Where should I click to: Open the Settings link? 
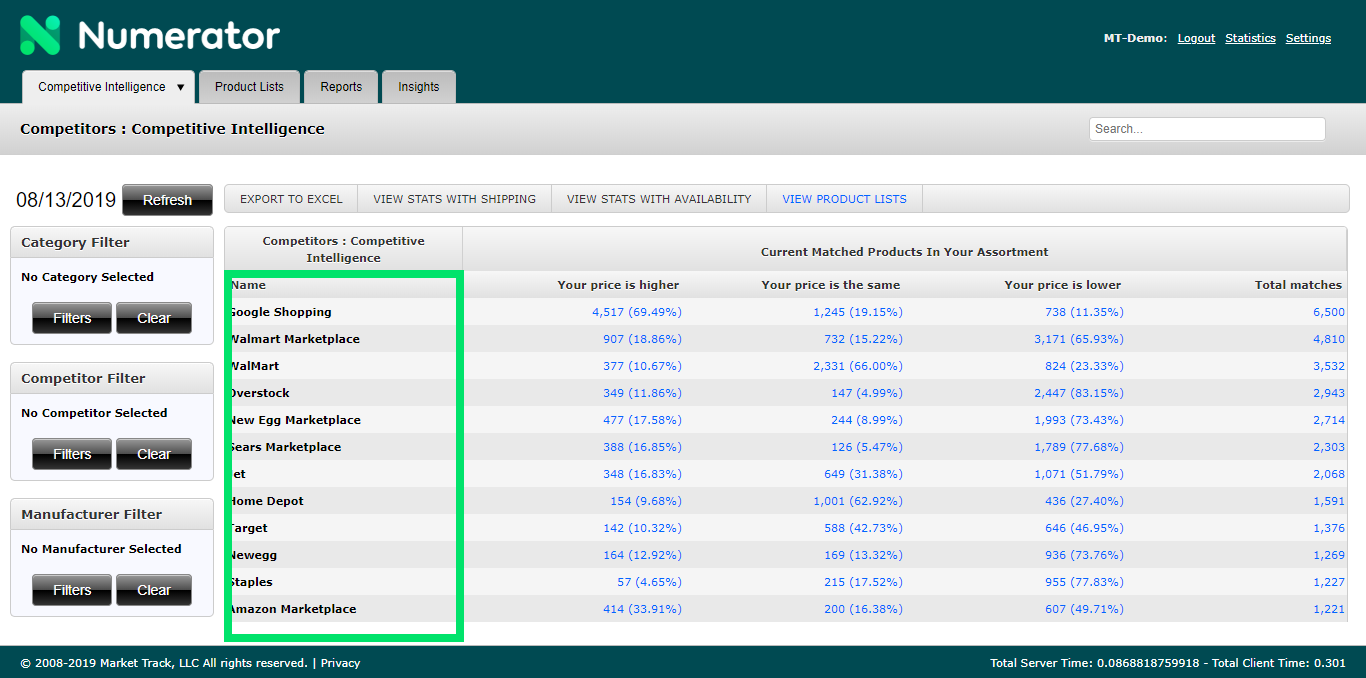coord(1308,38)
